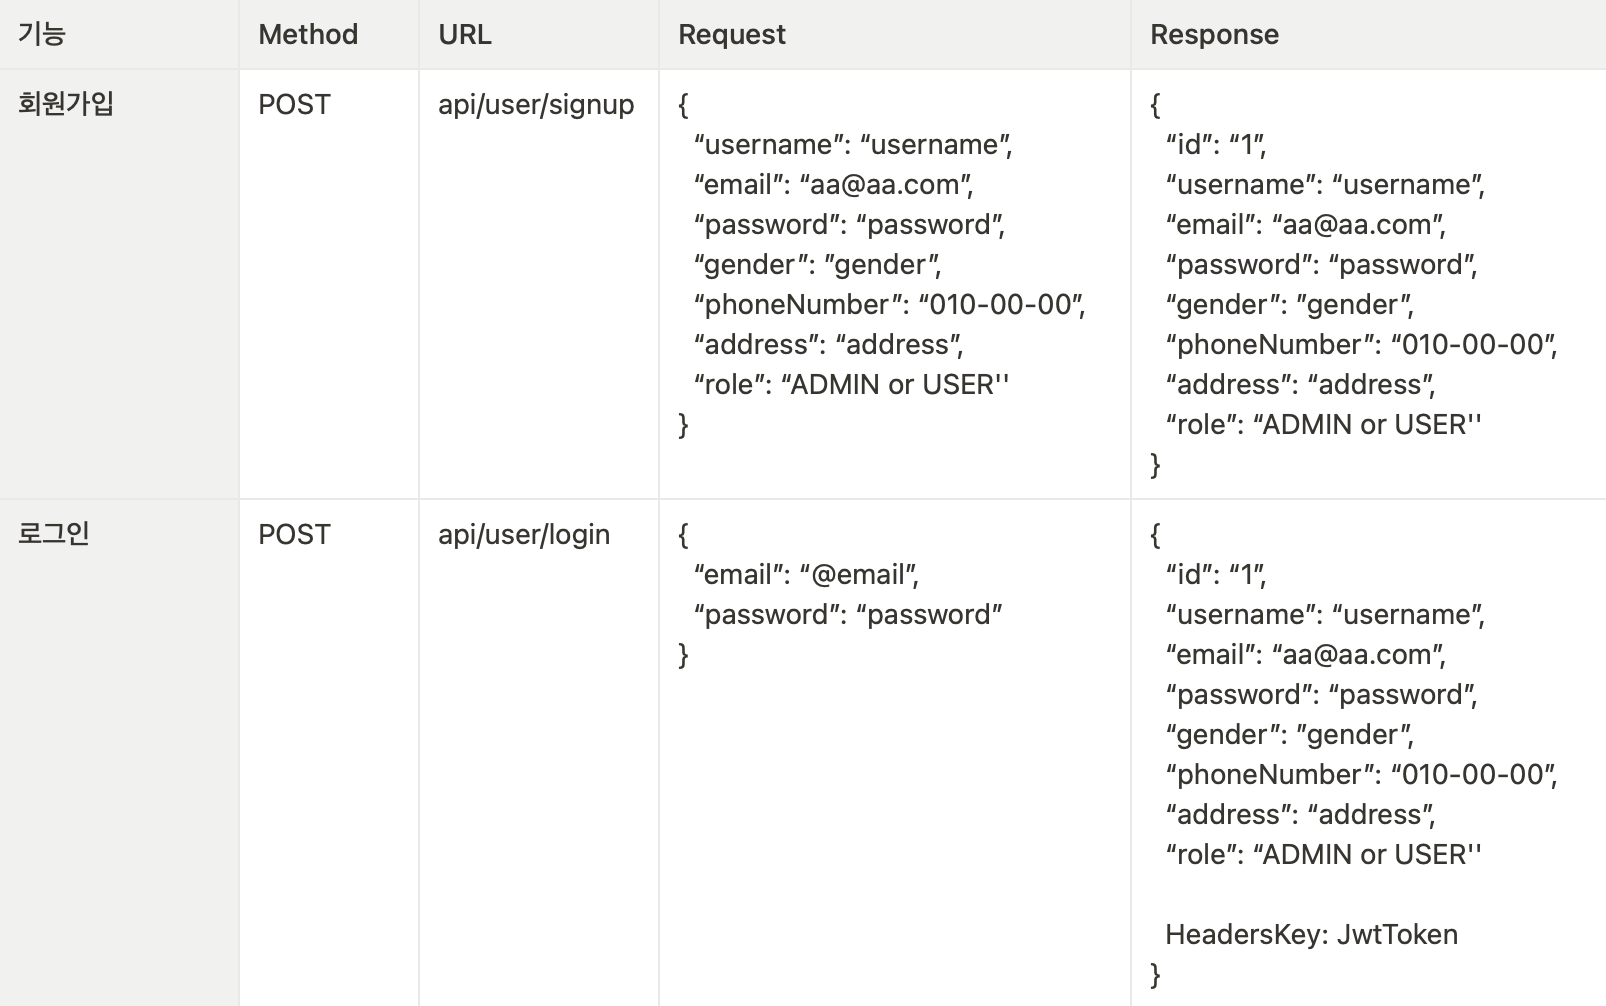This screenshot has height=1006, width=1606.
Task: Click the 기능 column header
Action: click(x=42, y=34)
